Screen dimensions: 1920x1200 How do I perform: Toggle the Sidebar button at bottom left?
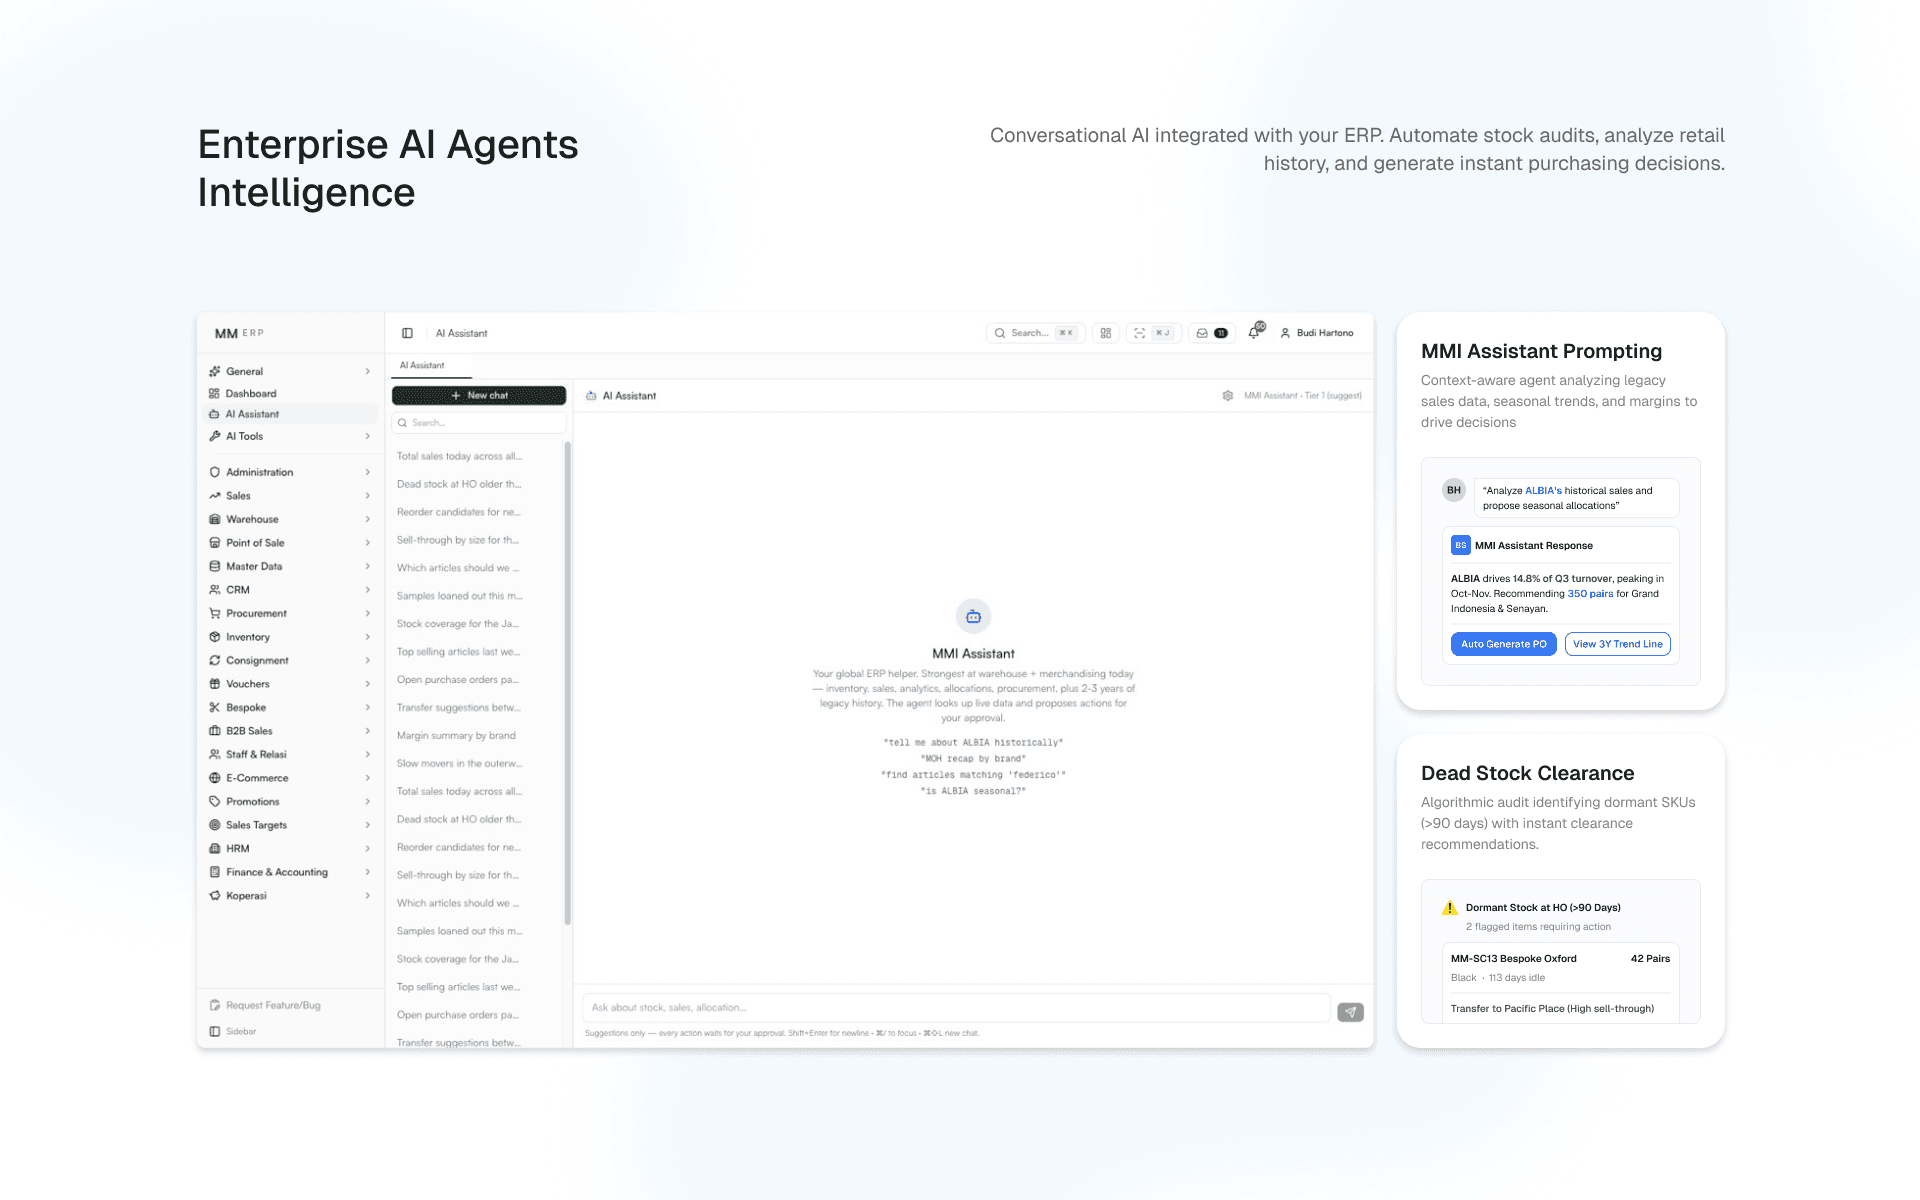tap(233, 1031)
